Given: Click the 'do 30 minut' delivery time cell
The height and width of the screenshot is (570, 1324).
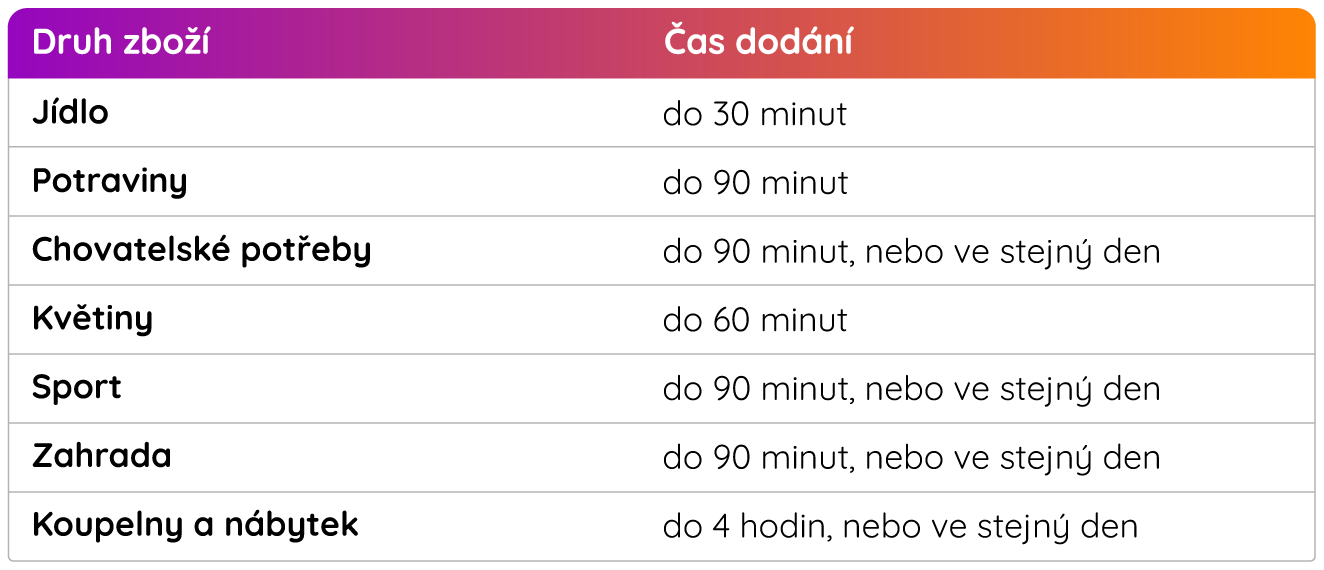Looking at the screenshot, I should click(755, 114).
